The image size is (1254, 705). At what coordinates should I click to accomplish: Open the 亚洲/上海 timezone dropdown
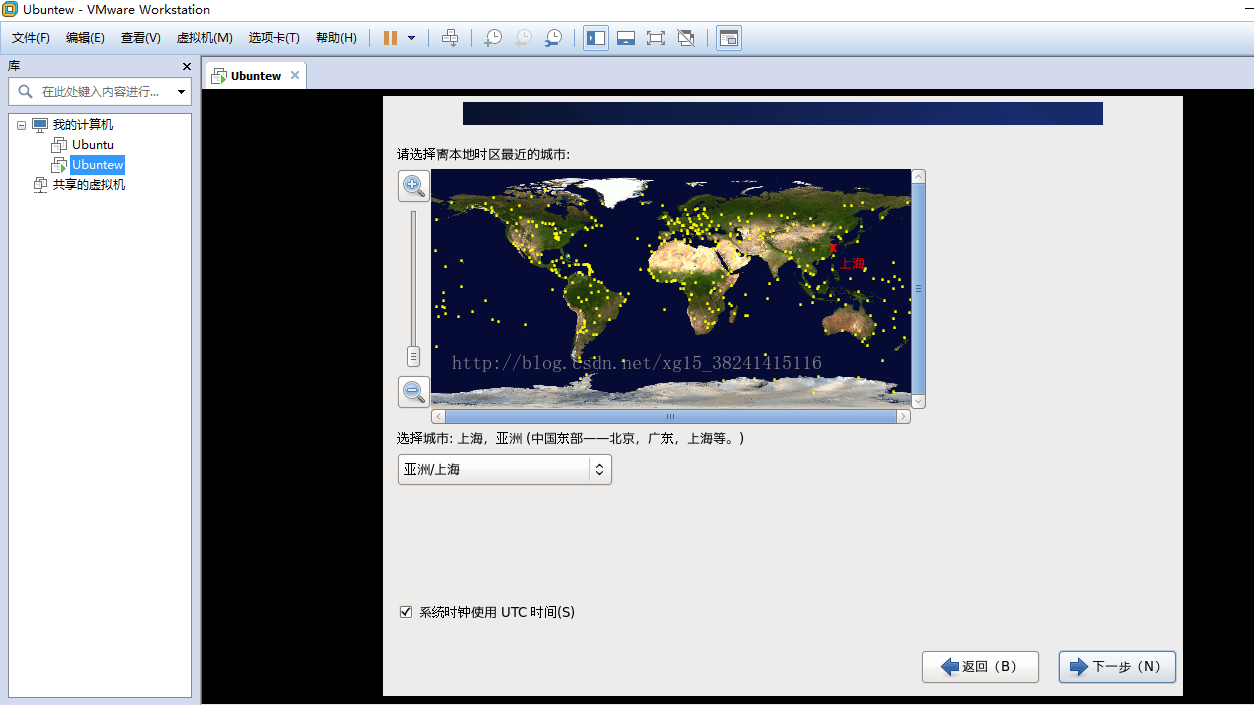504,469
